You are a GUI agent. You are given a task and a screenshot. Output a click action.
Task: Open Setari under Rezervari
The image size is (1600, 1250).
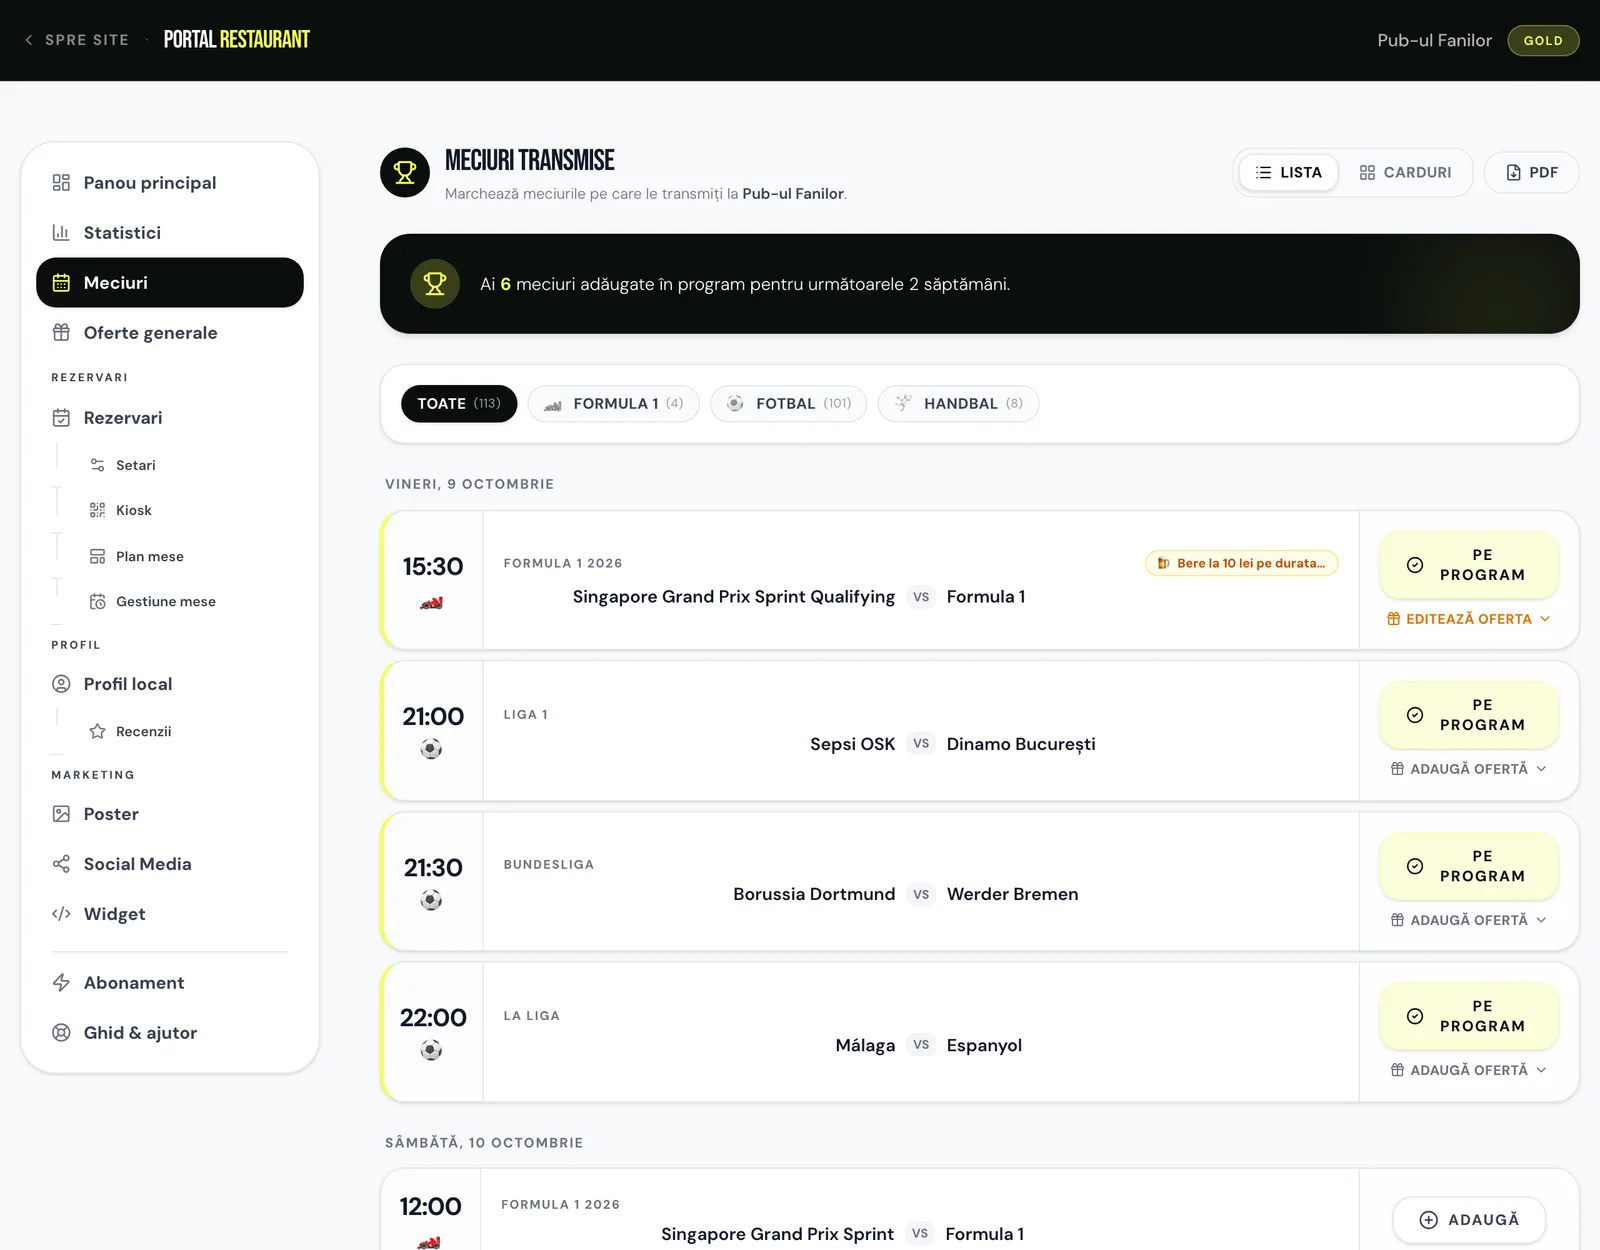click(135, 465)
